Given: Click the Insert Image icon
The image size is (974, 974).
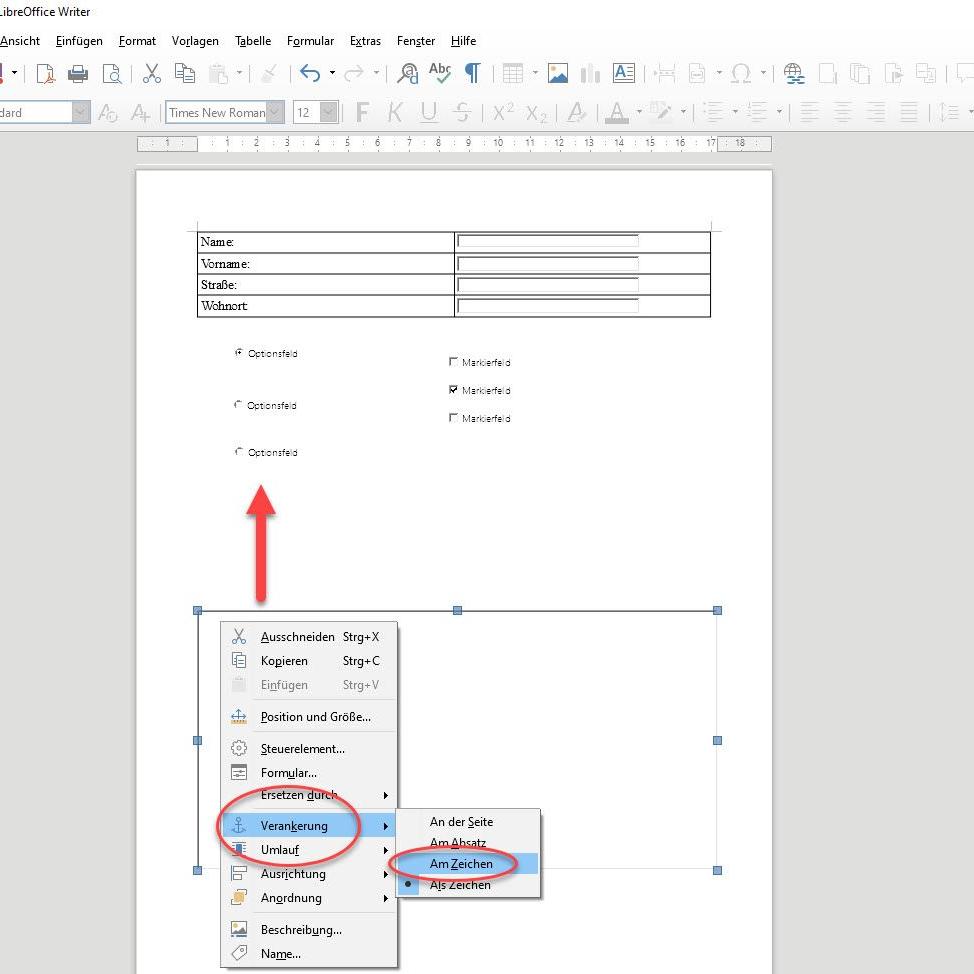Looking at the screenshot, I should (x=558, y=73).
